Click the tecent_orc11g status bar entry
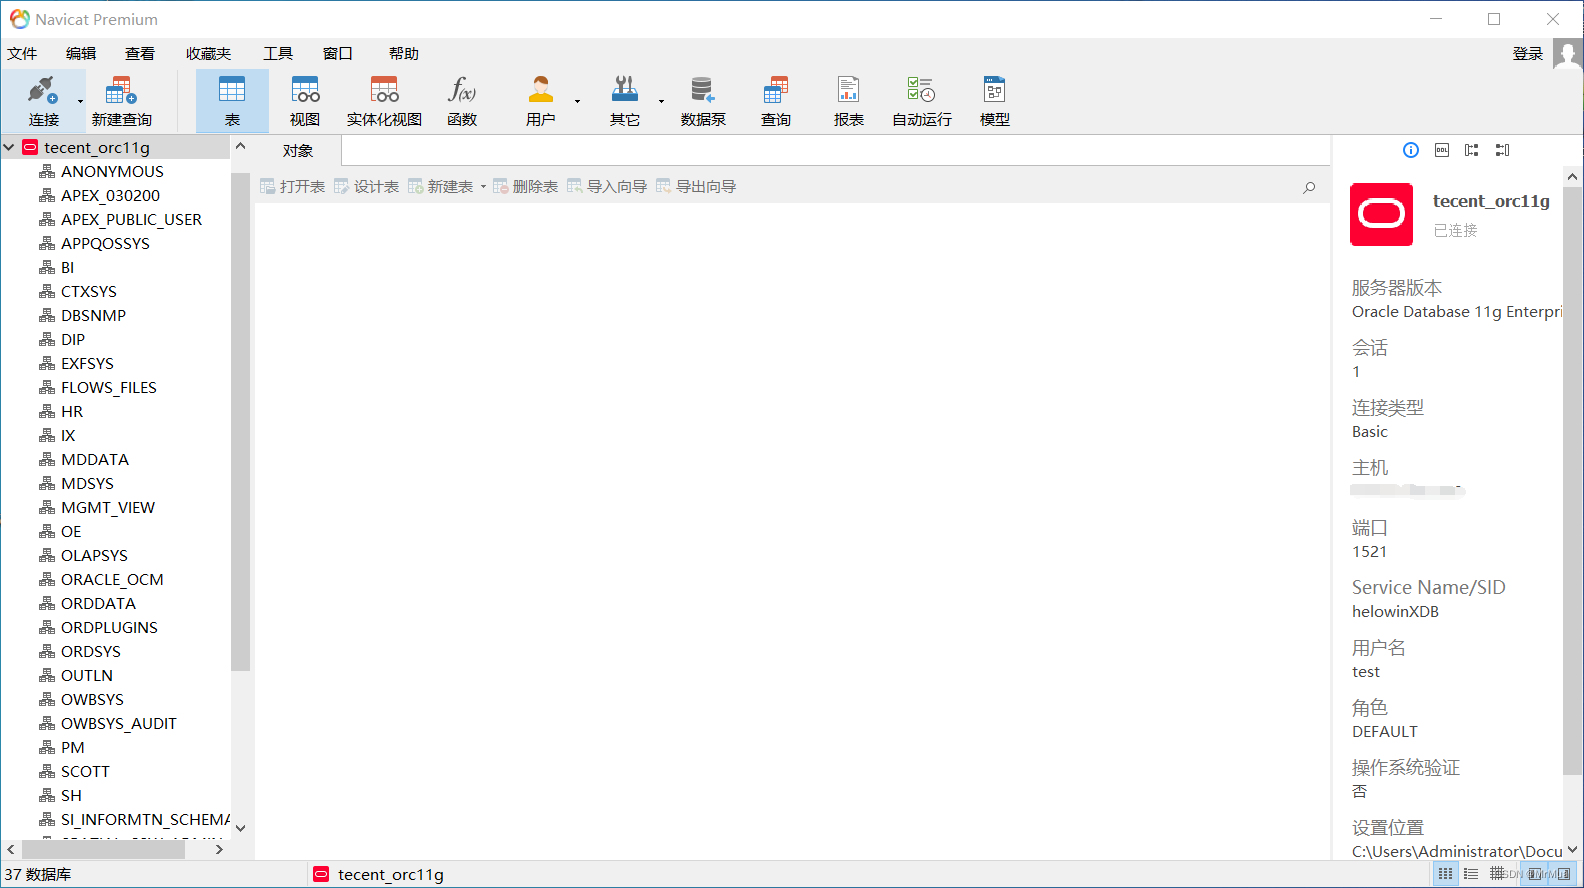 click(379, 874)
